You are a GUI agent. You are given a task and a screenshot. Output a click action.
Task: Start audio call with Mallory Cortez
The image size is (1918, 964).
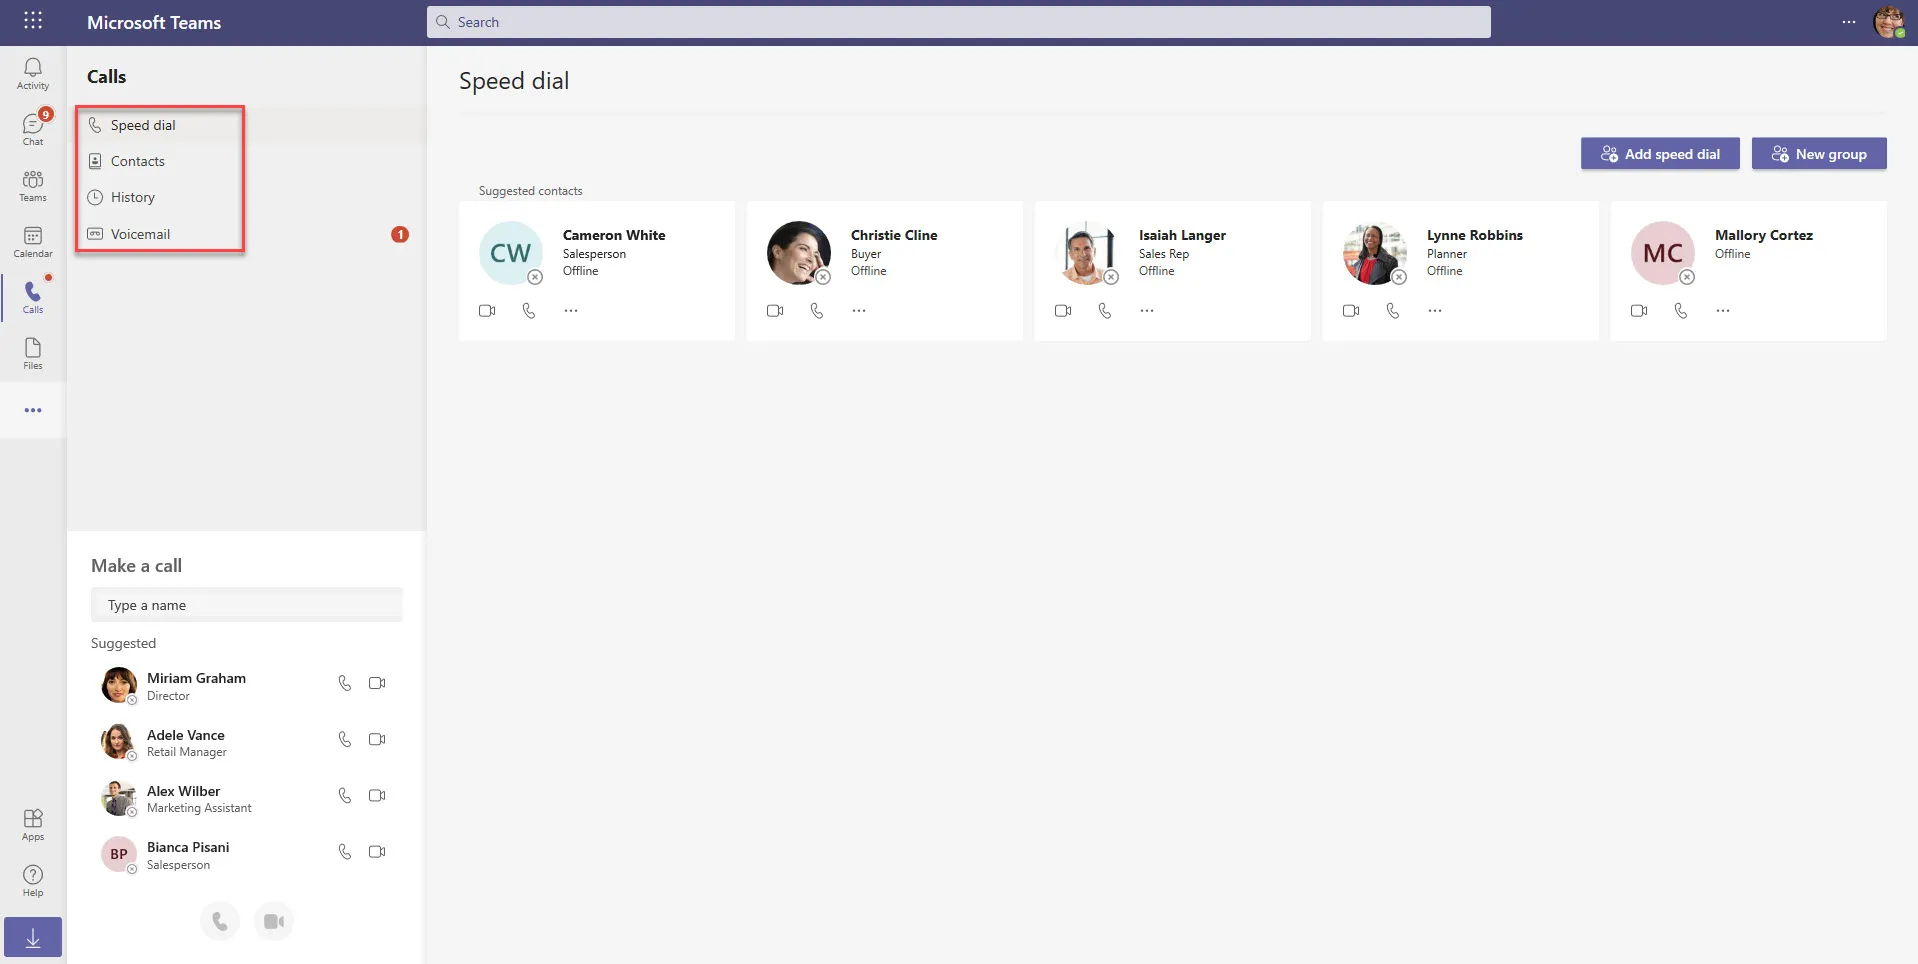[1681, 311]
